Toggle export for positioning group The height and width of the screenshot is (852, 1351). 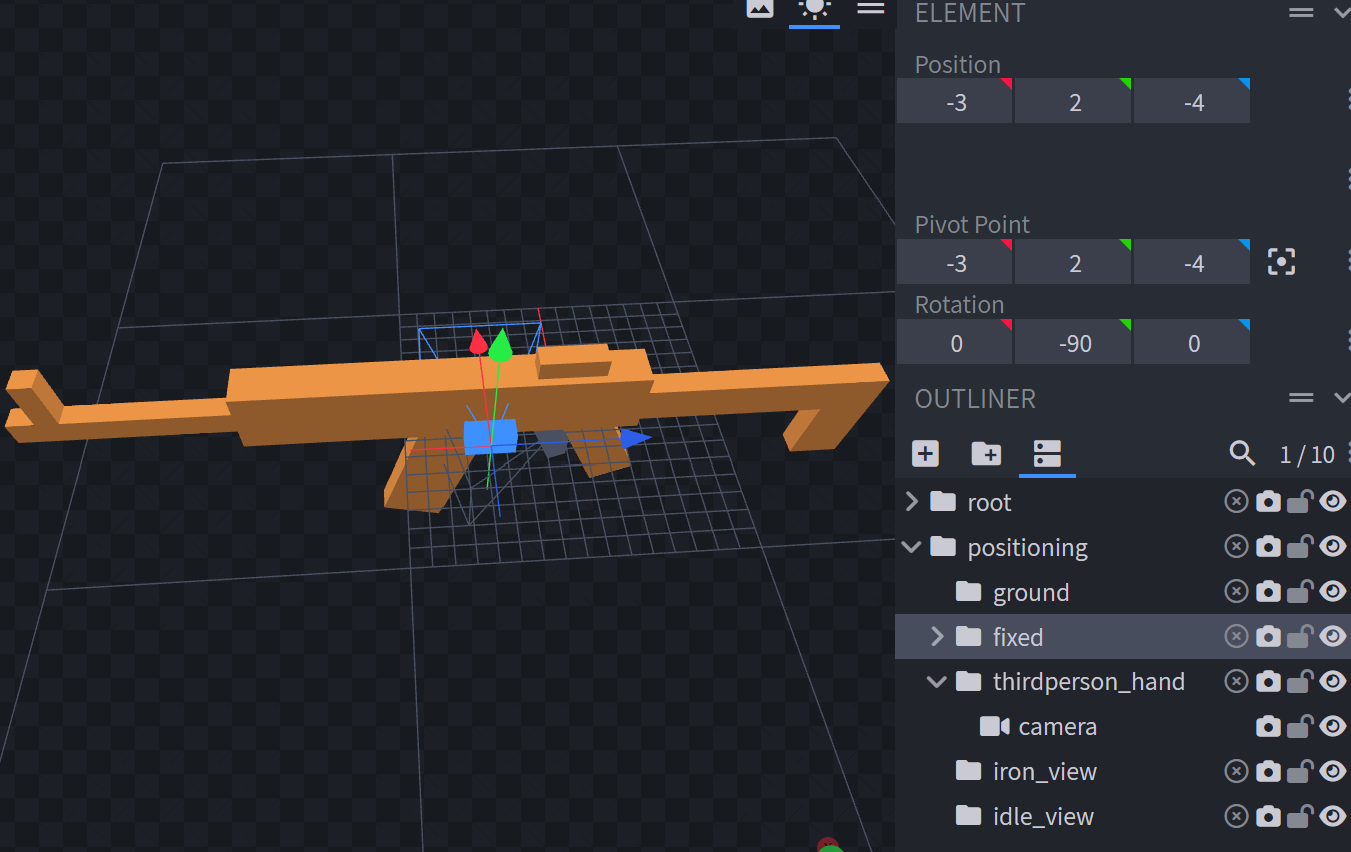pos(1237,546)
